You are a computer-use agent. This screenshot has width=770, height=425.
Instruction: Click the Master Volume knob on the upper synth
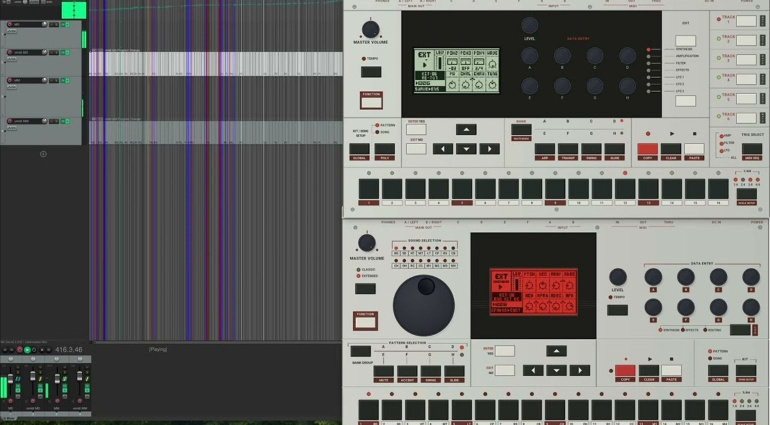[x=370, y=29]
